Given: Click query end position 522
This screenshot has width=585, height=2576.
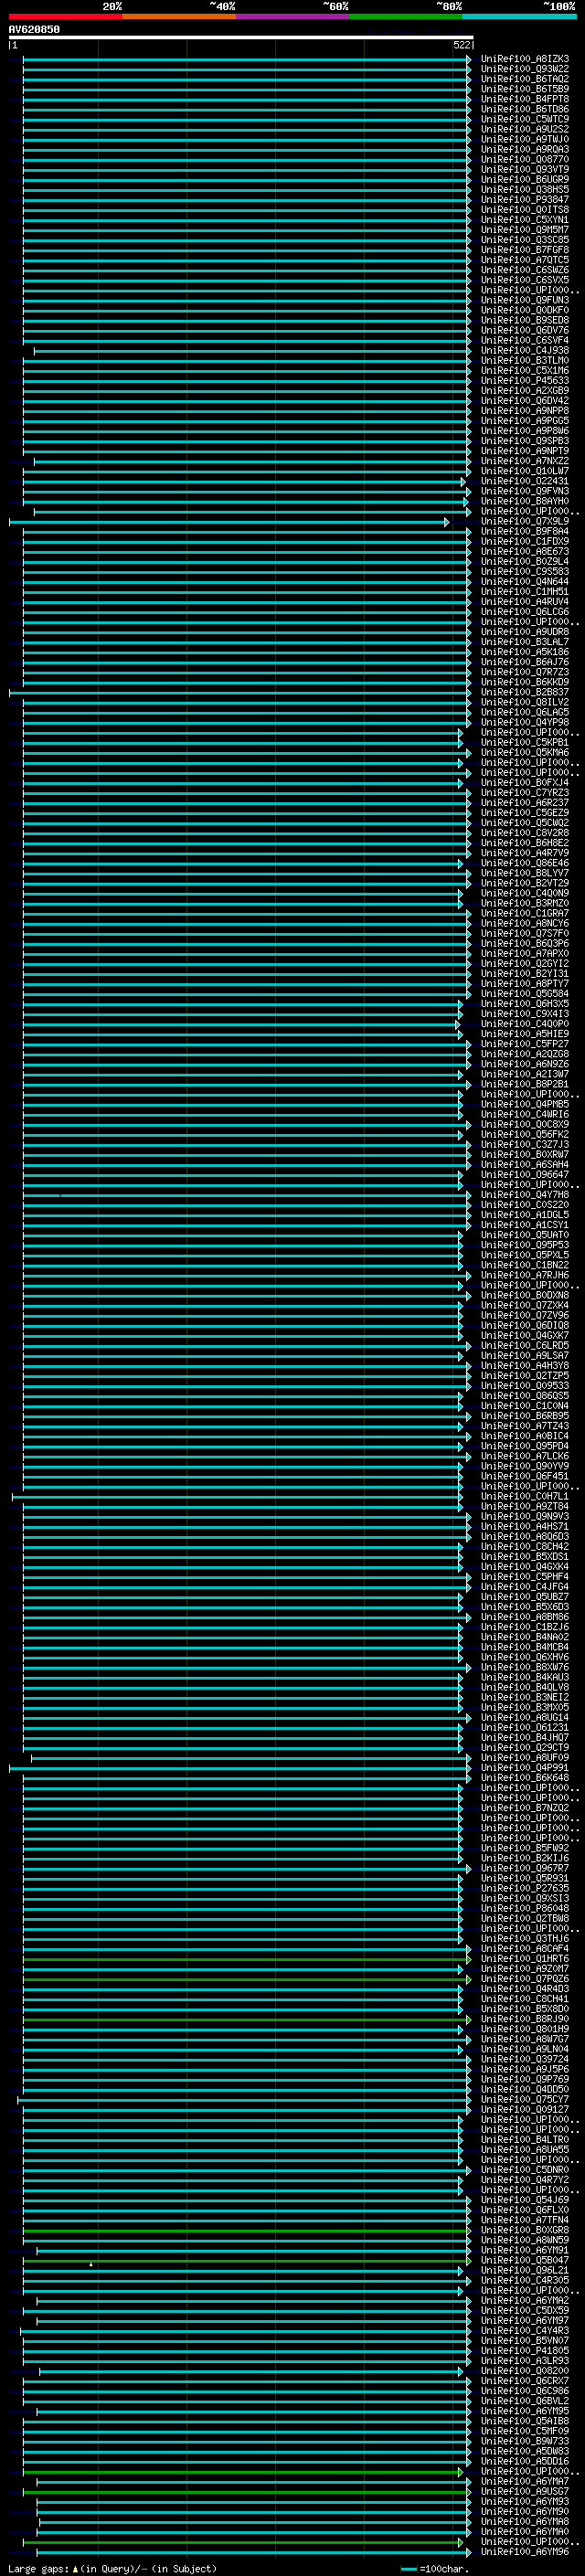Looking at the screenshot, I should (462, 45).
